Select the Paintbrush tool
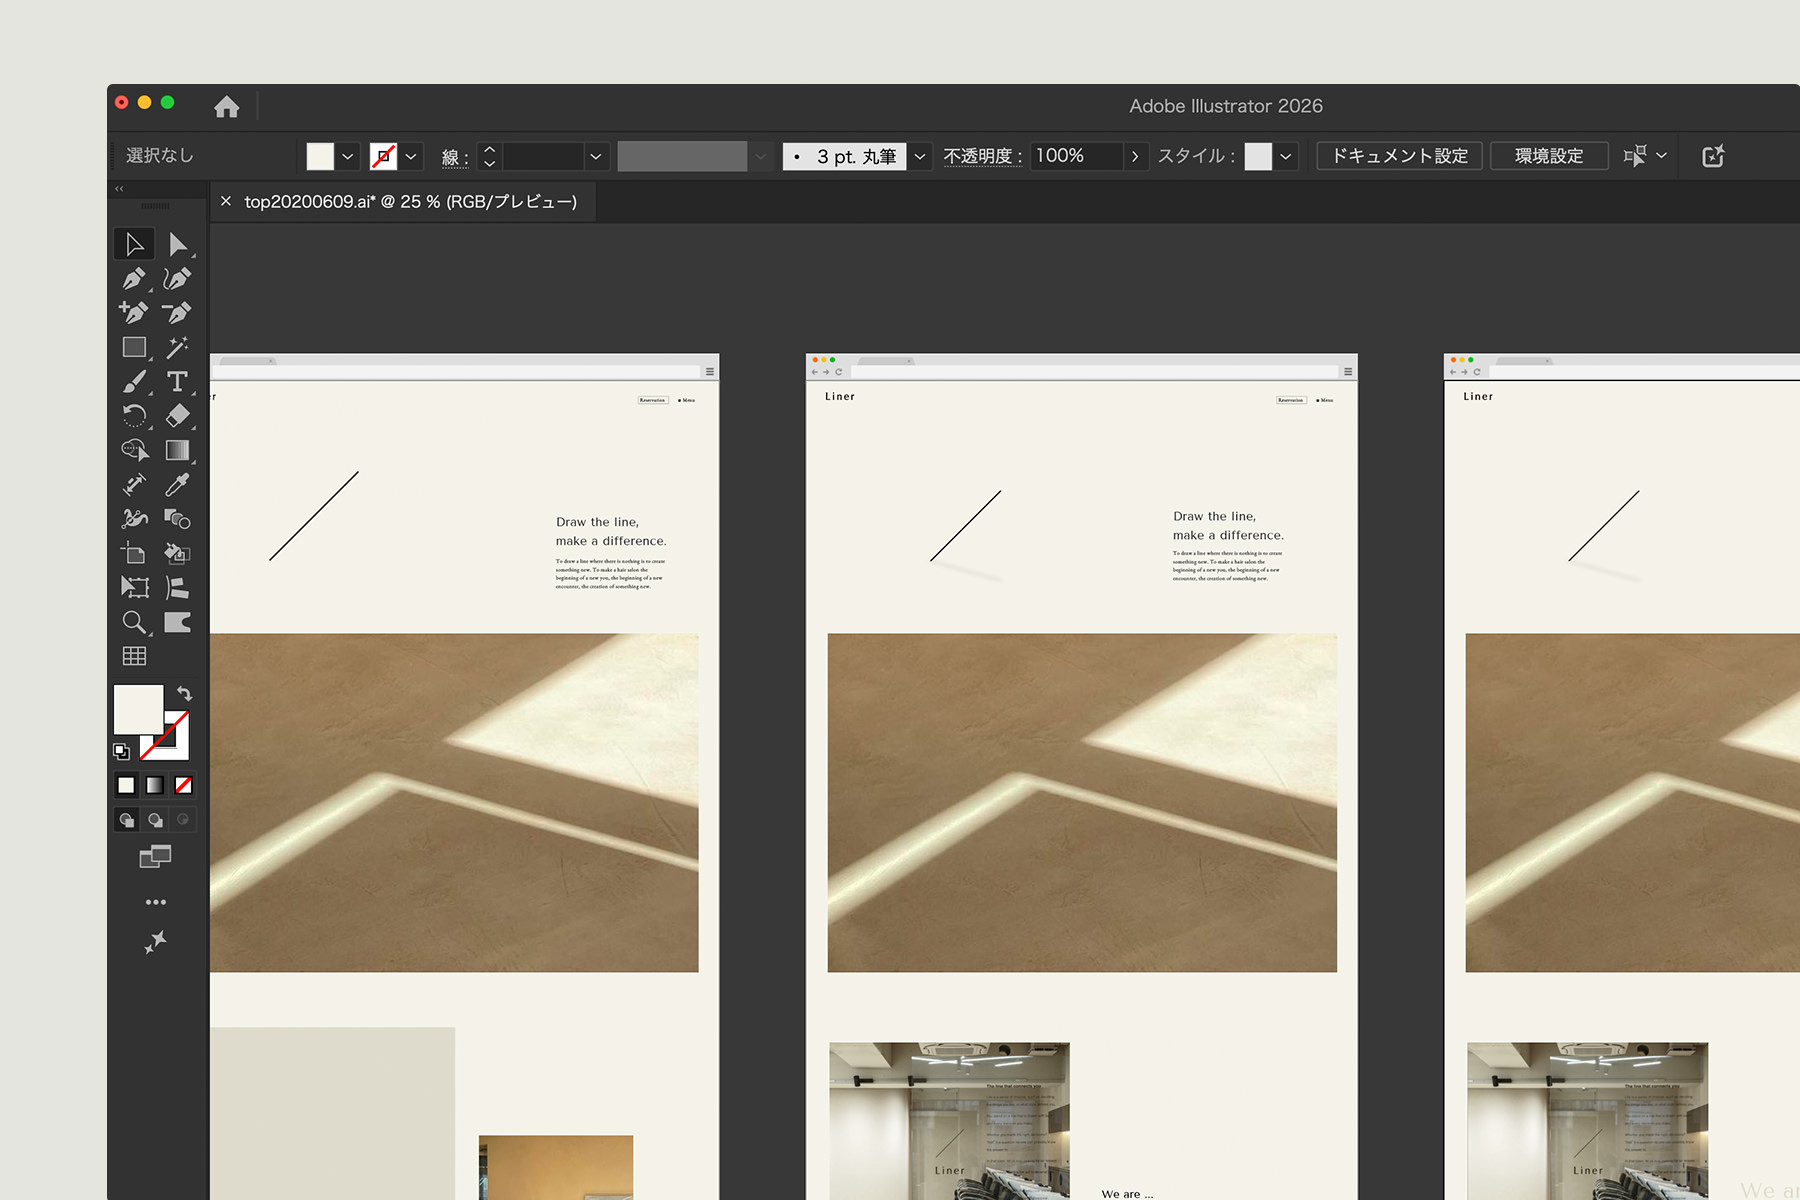Screen dimensions: 1800x1200 [134, 381]
